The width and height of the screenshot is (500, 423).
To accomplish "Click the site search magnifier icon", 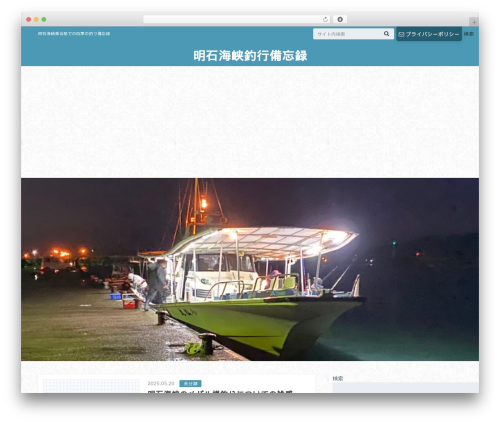I will [x=386, y=34].
